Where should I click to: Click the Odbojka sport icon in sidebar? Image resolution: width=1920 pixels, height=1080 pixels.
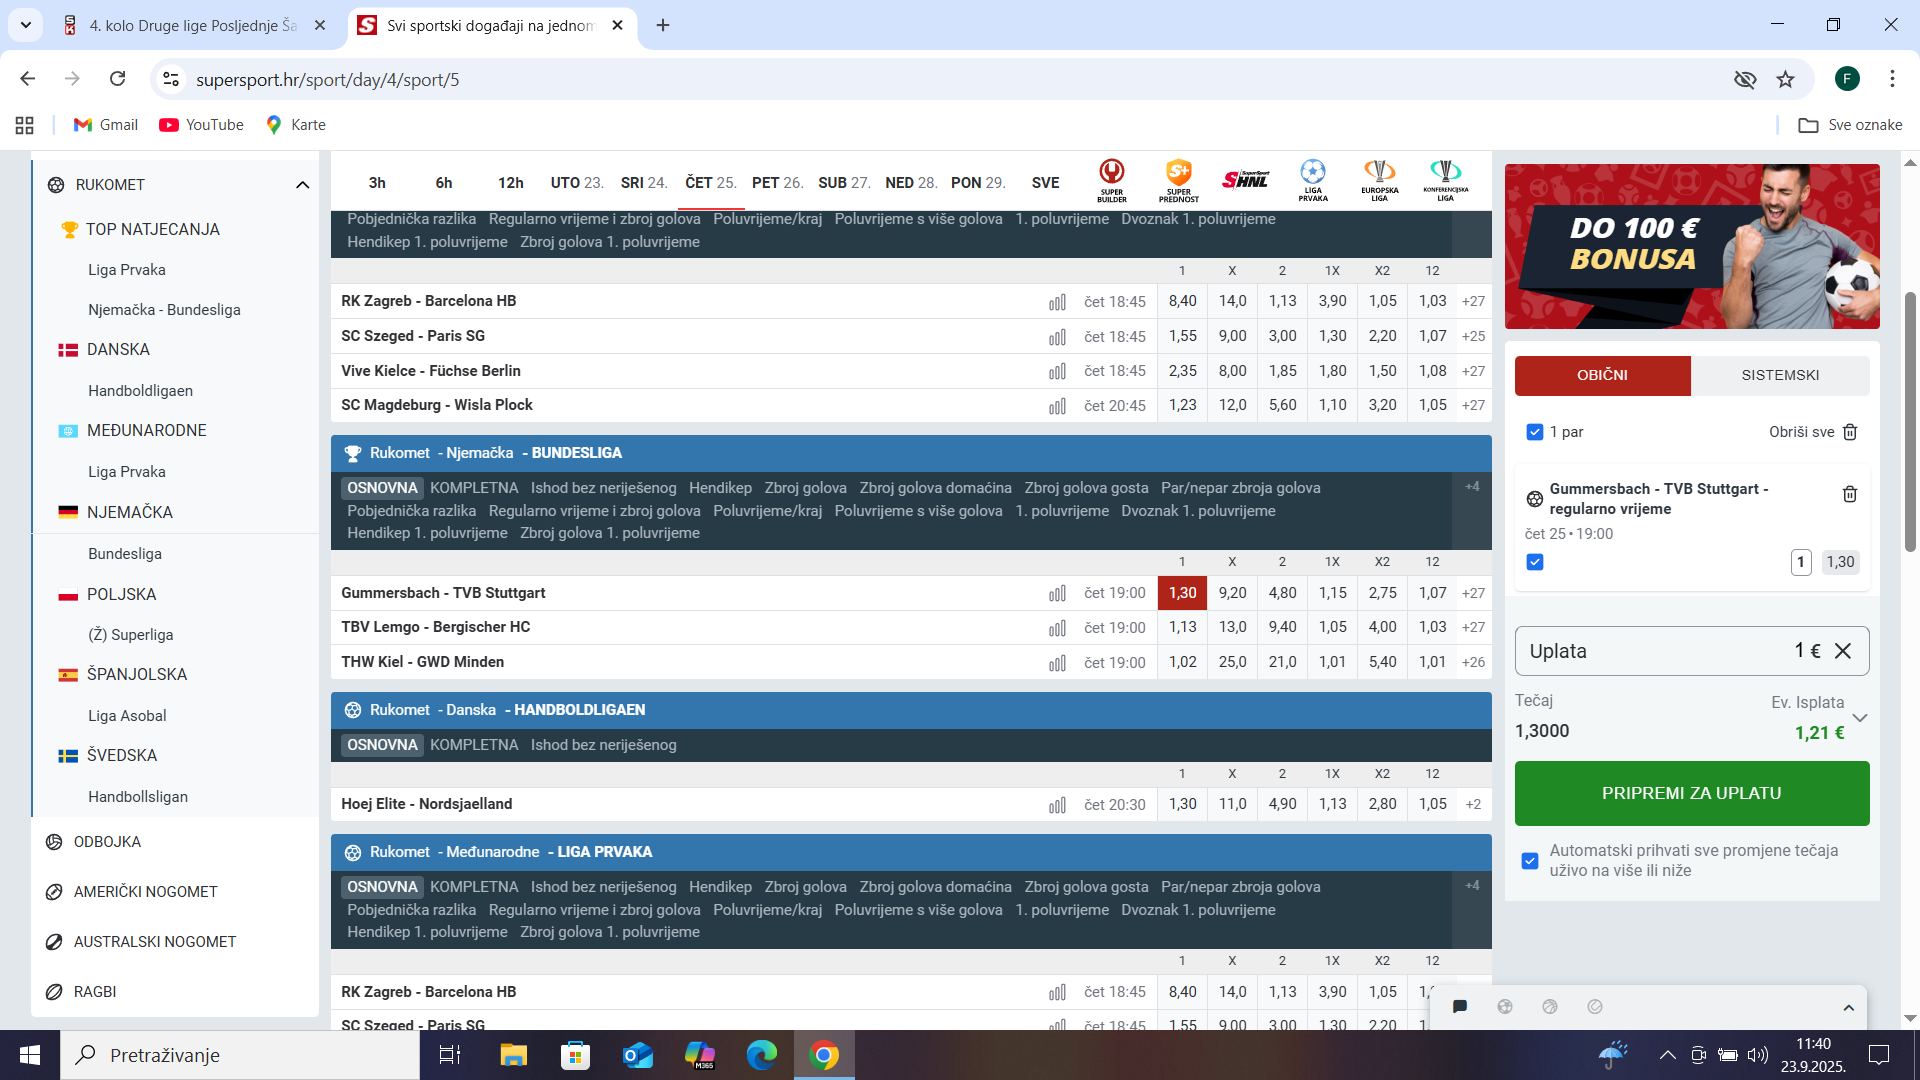pyautogui.click(x=54, y=842)
